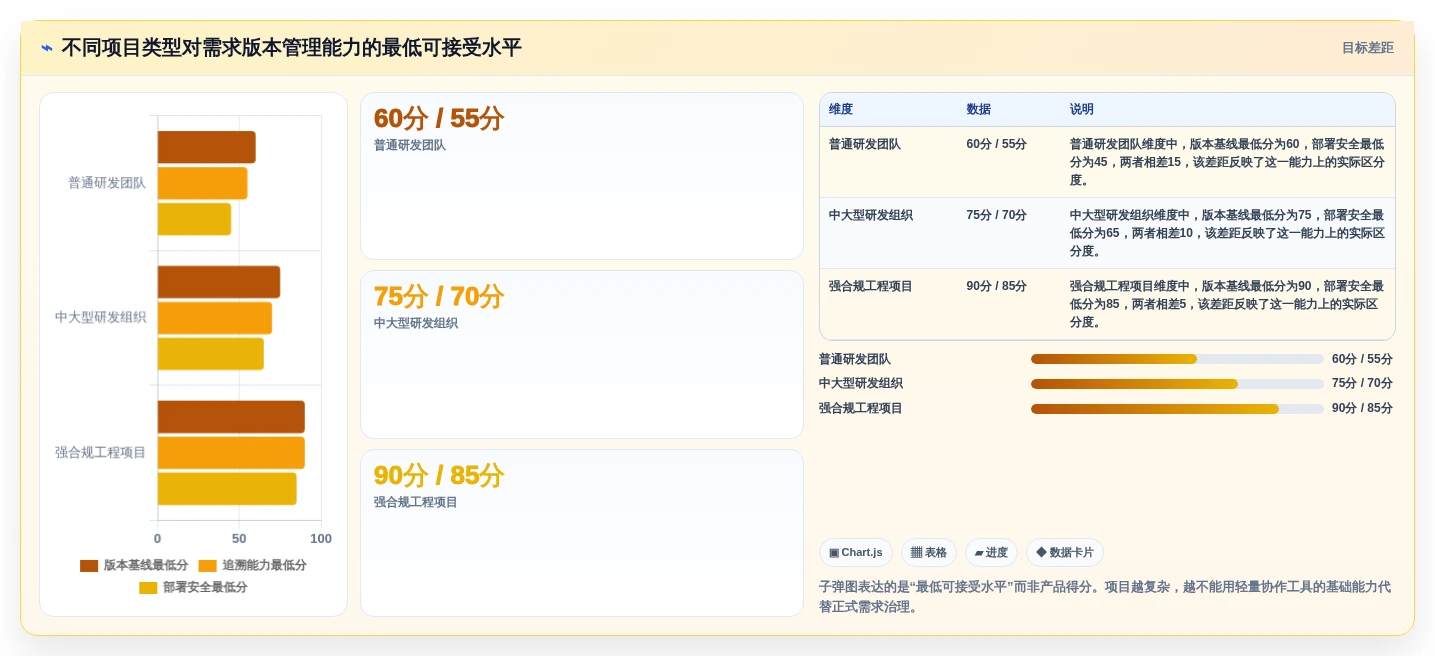The image size is (1435, 656).
Task: Click the 100 tick on chart axis
Action: click(321, 539)
